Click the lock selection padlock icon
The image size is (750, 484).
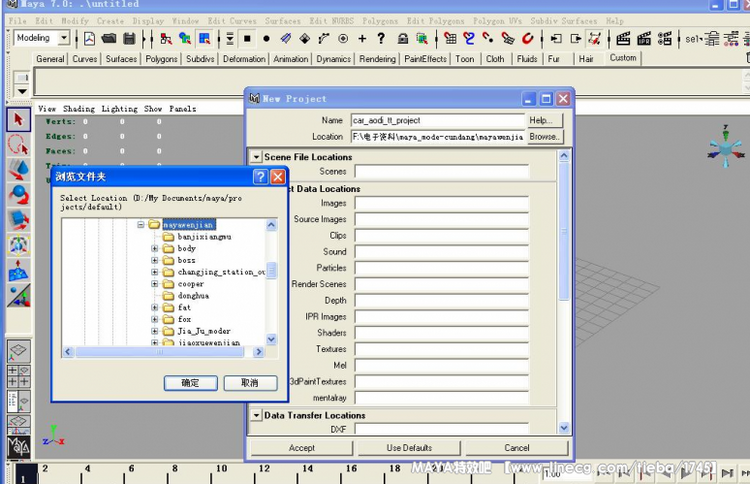click(403, 39)
